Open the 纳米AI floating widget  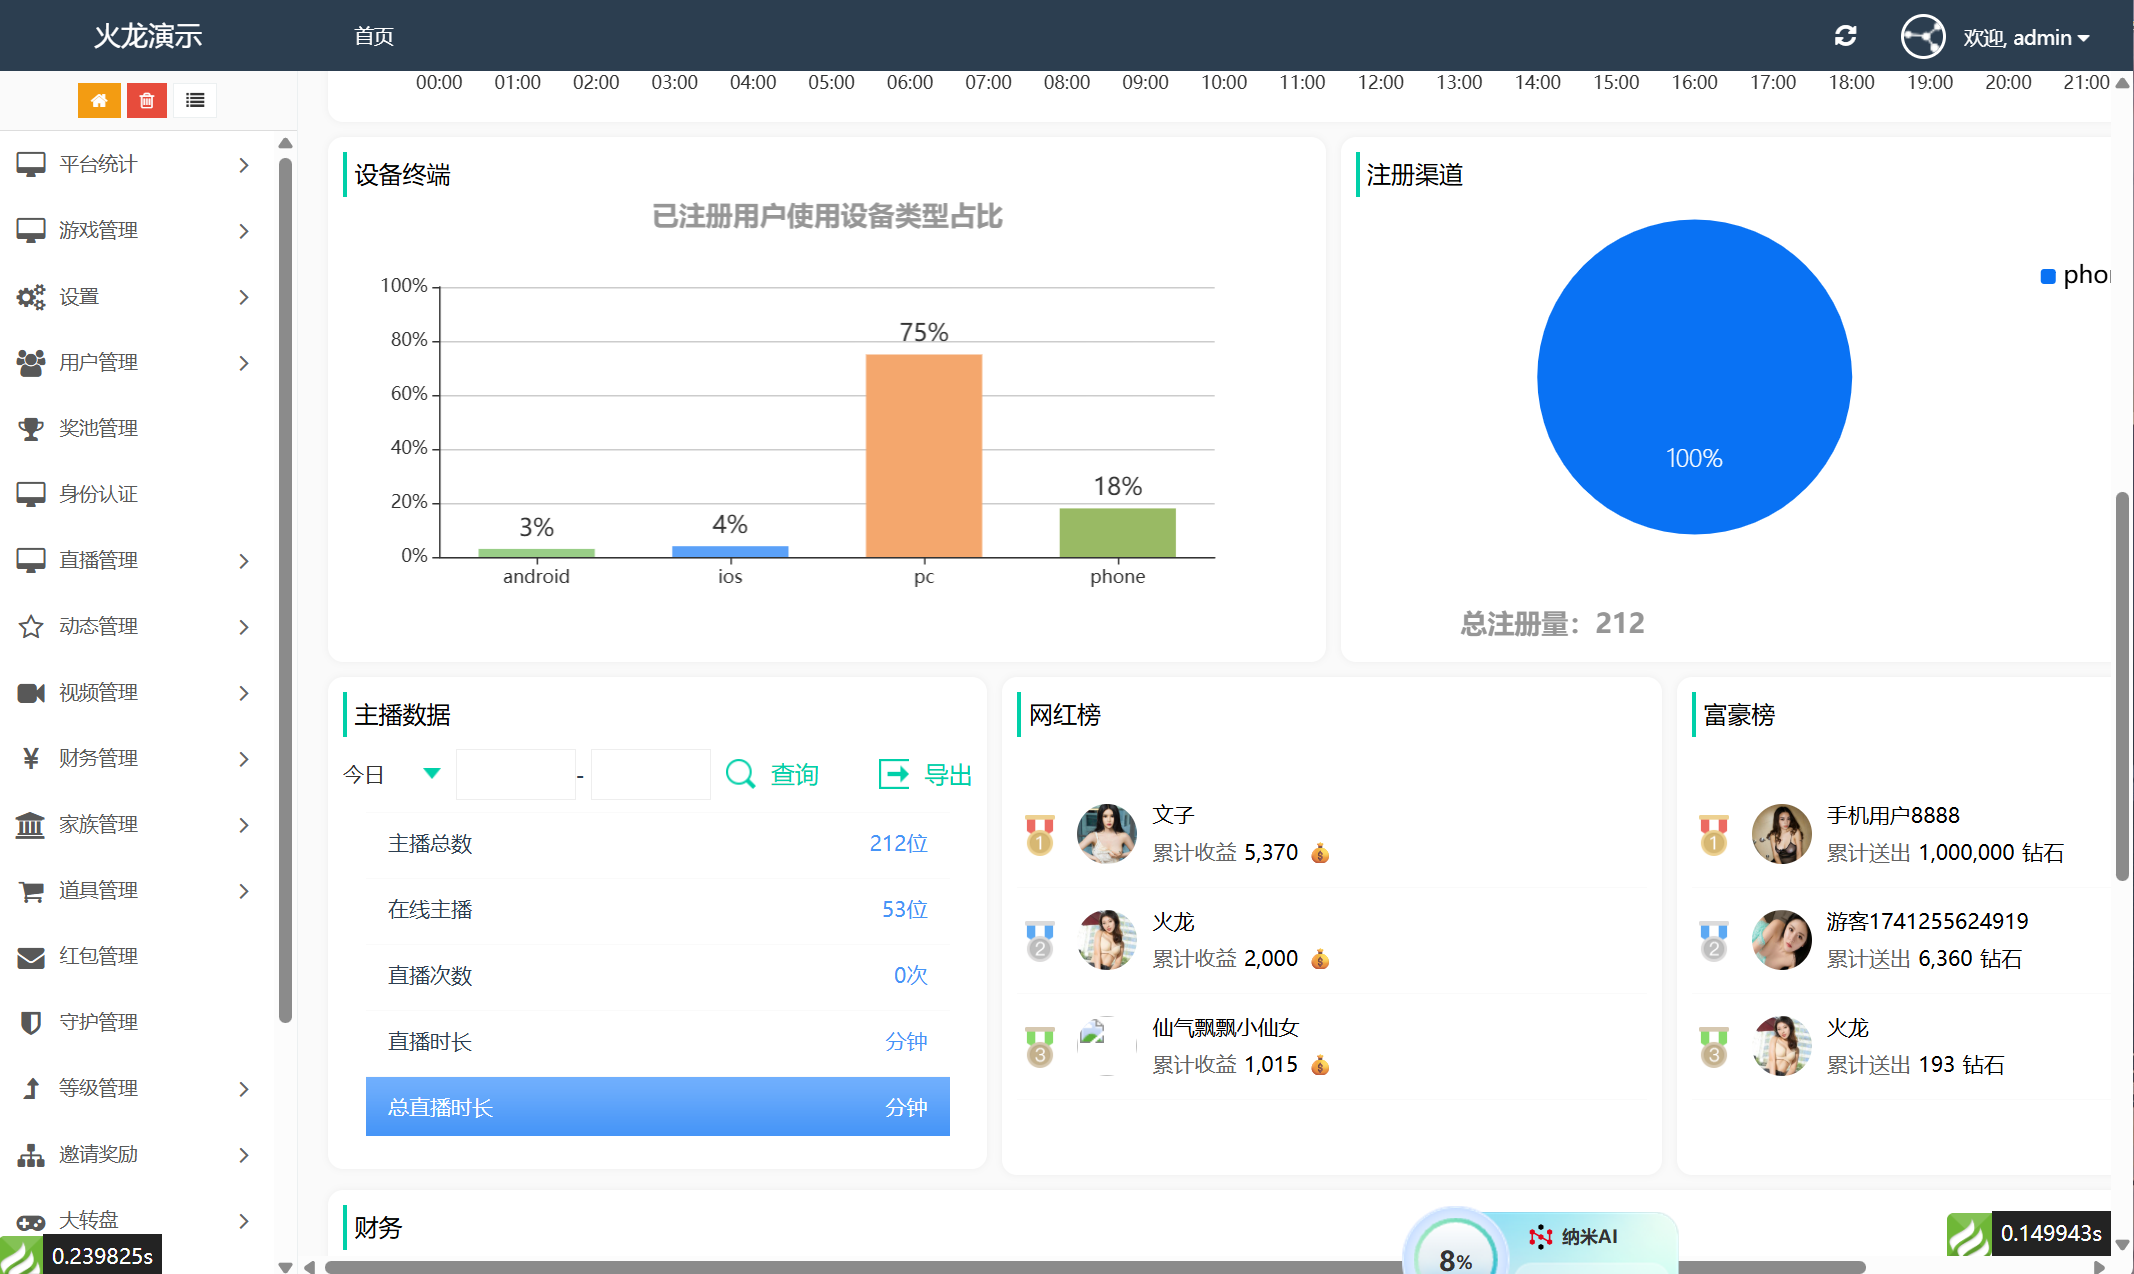click(1575, 1238)
